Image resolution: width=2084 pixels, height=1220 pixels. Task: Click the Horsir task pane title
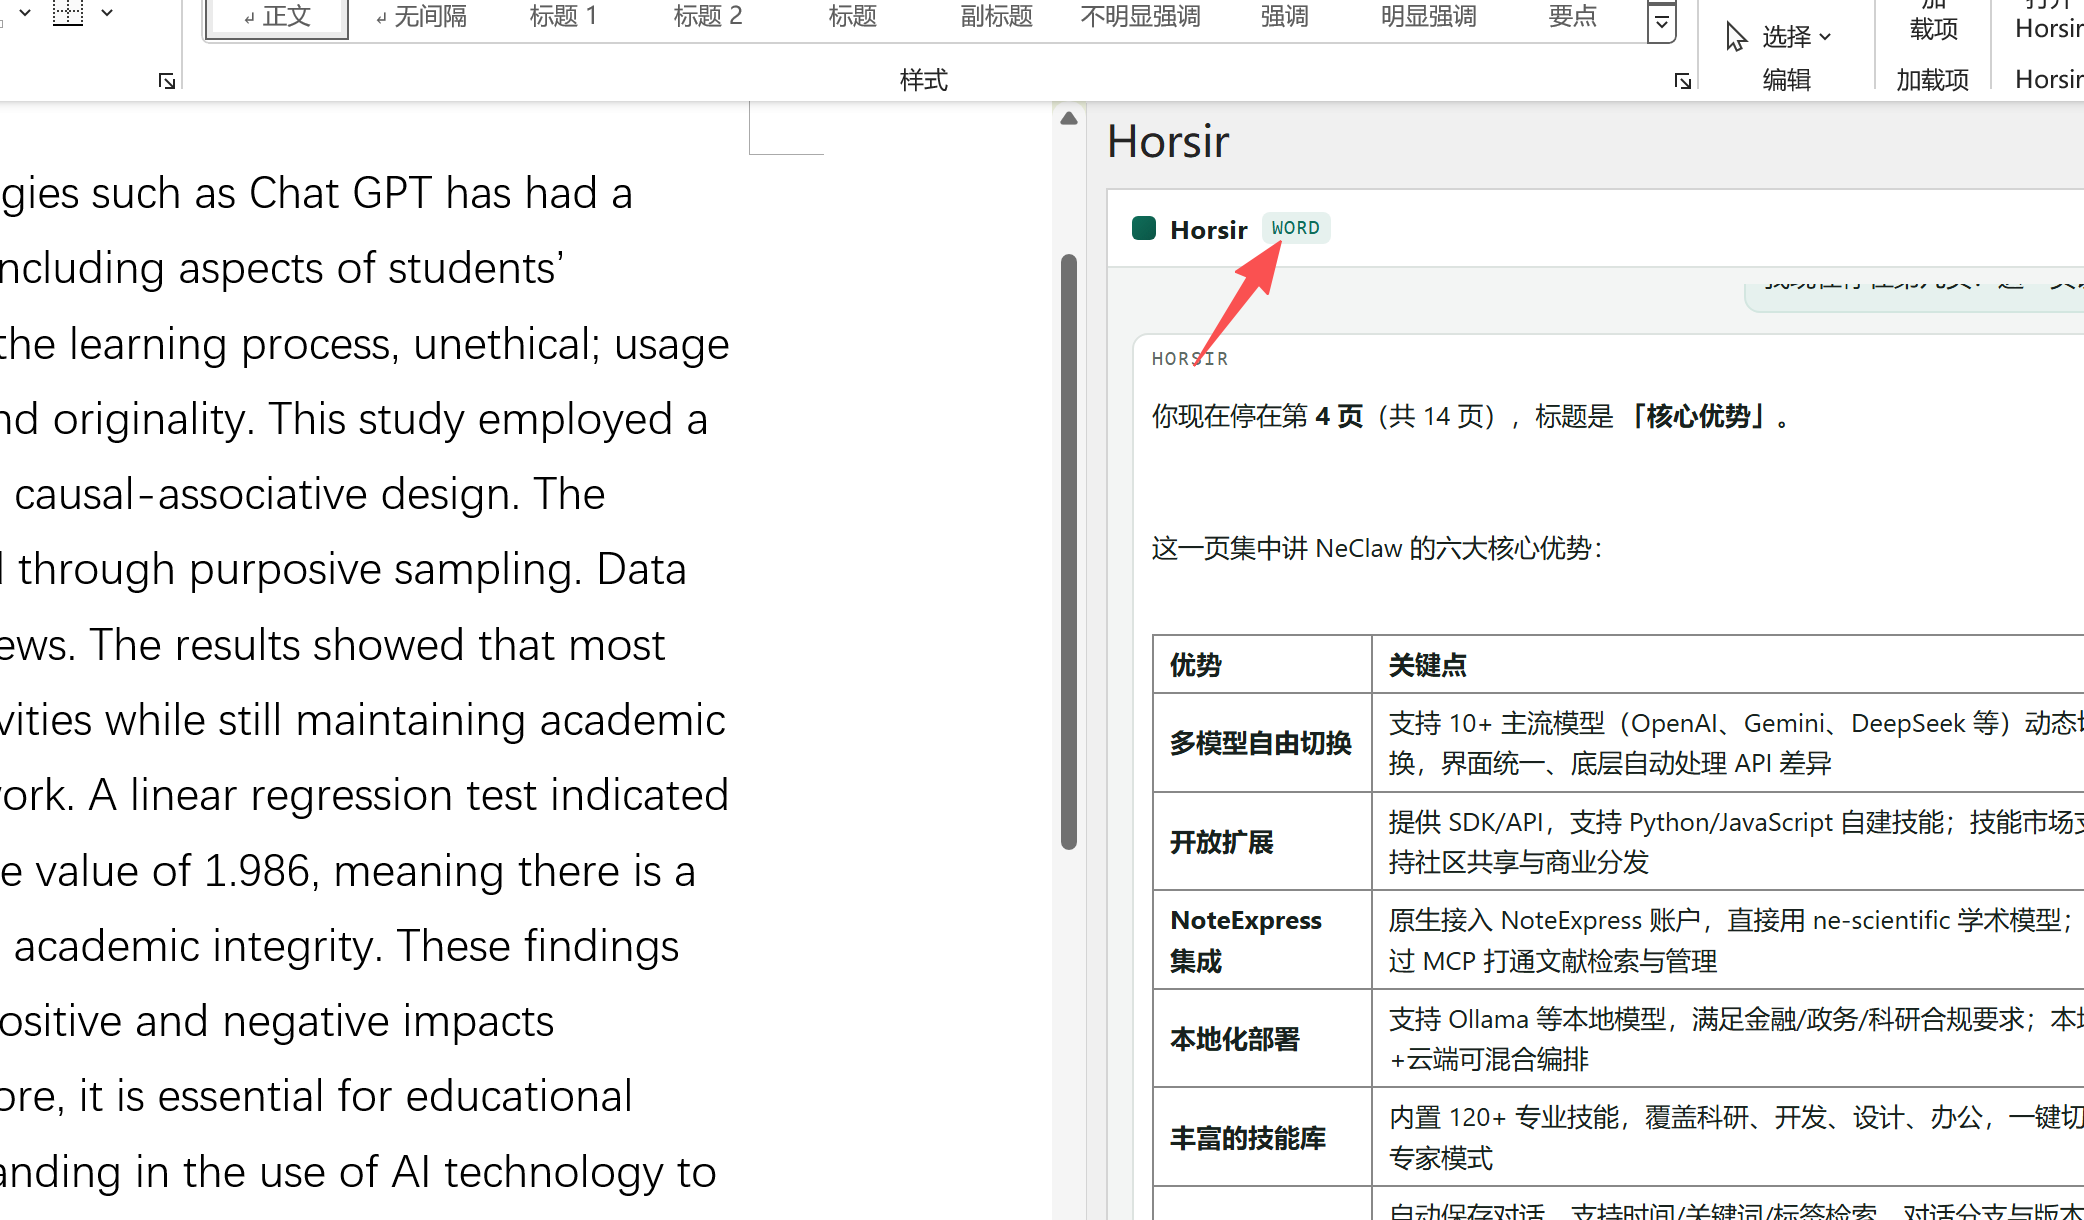[1168, 141]
